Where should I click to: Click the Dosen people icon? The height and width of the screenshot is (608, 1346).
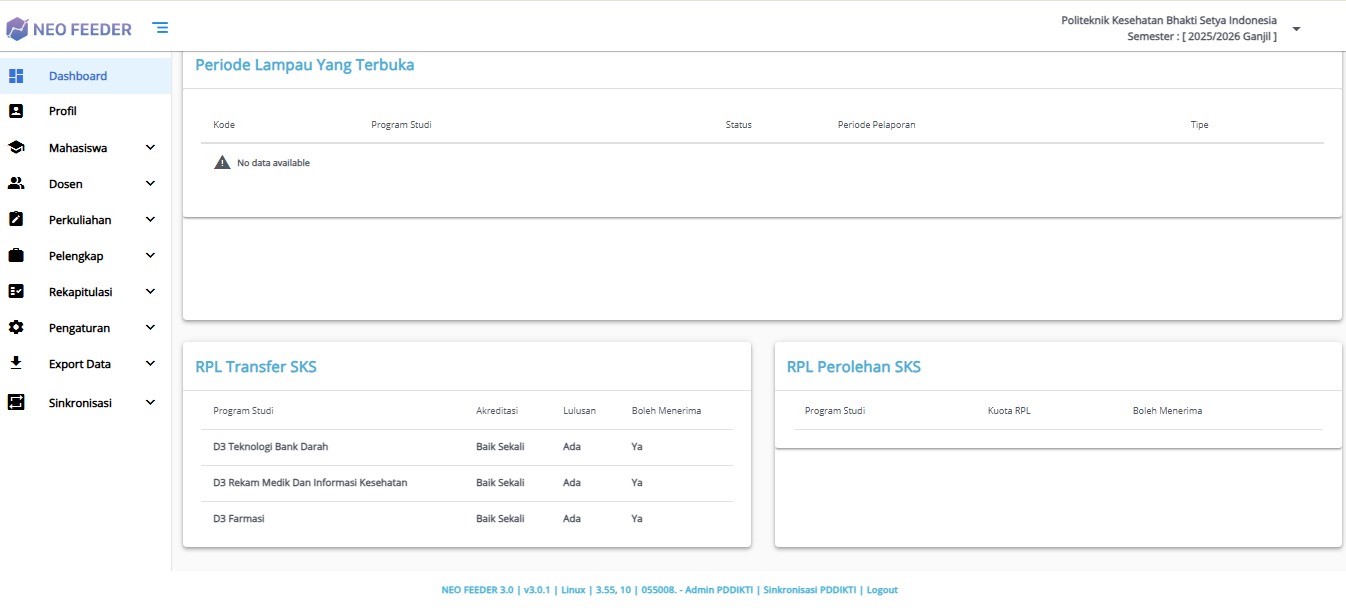[x=16, y=184]
